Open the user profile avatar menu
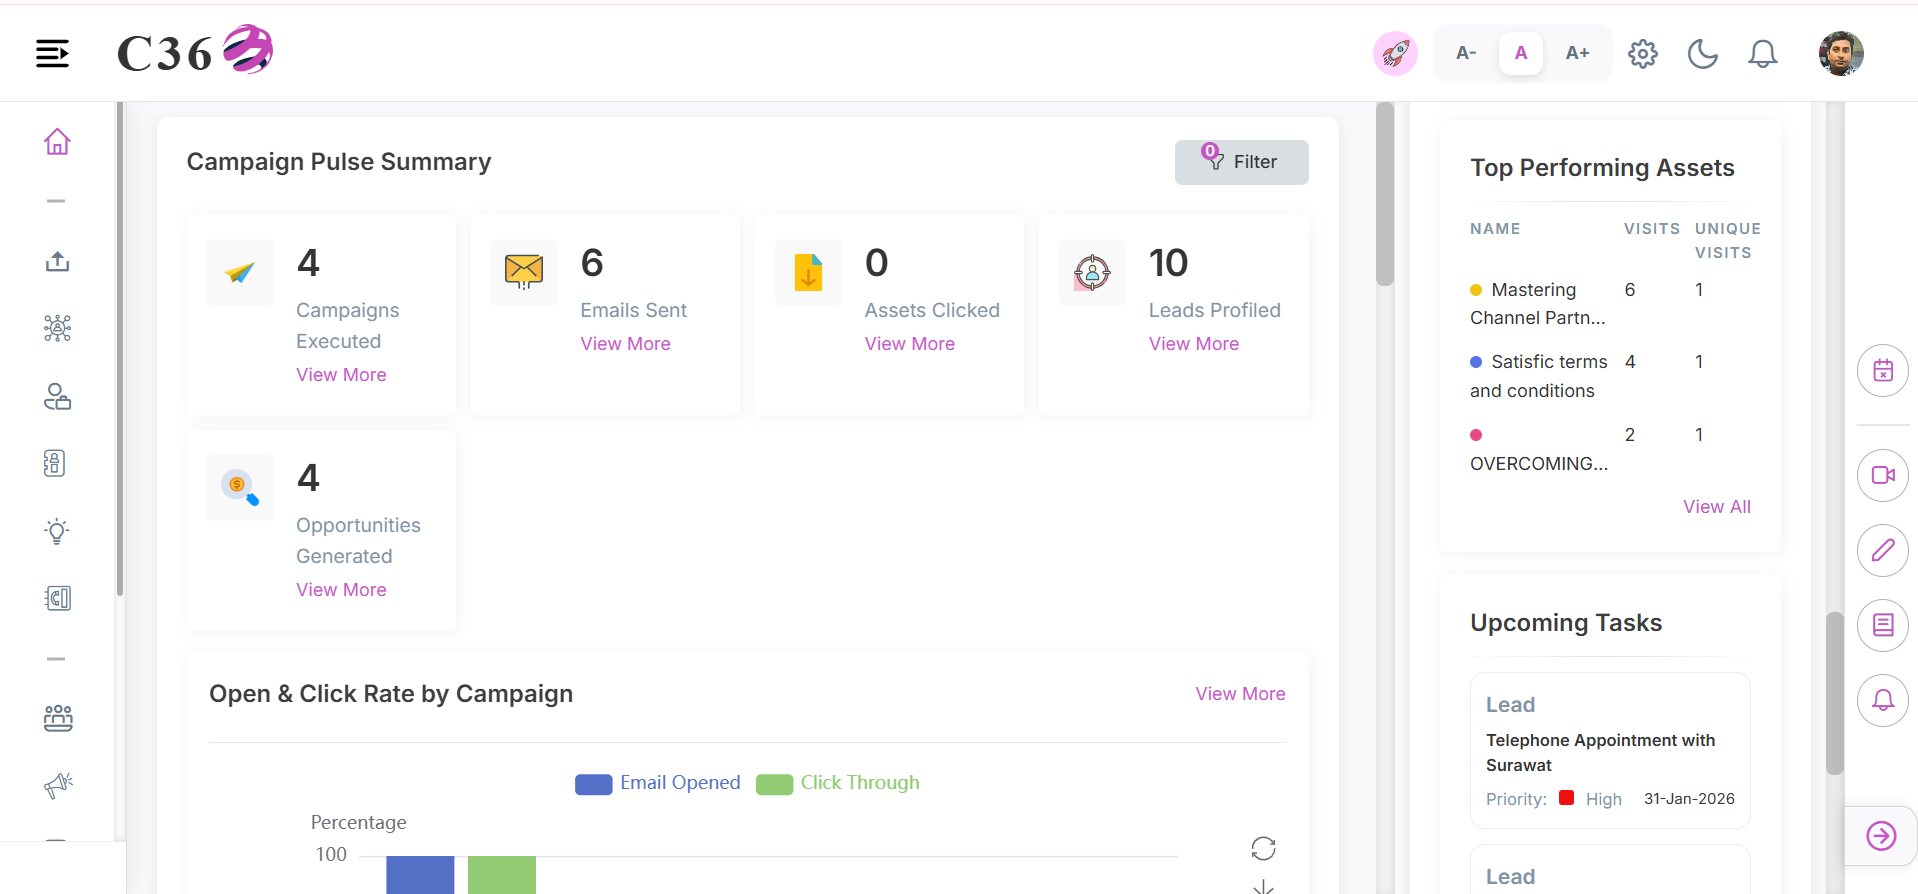This screenshot has width=1918, height=894. [1840, 53]
